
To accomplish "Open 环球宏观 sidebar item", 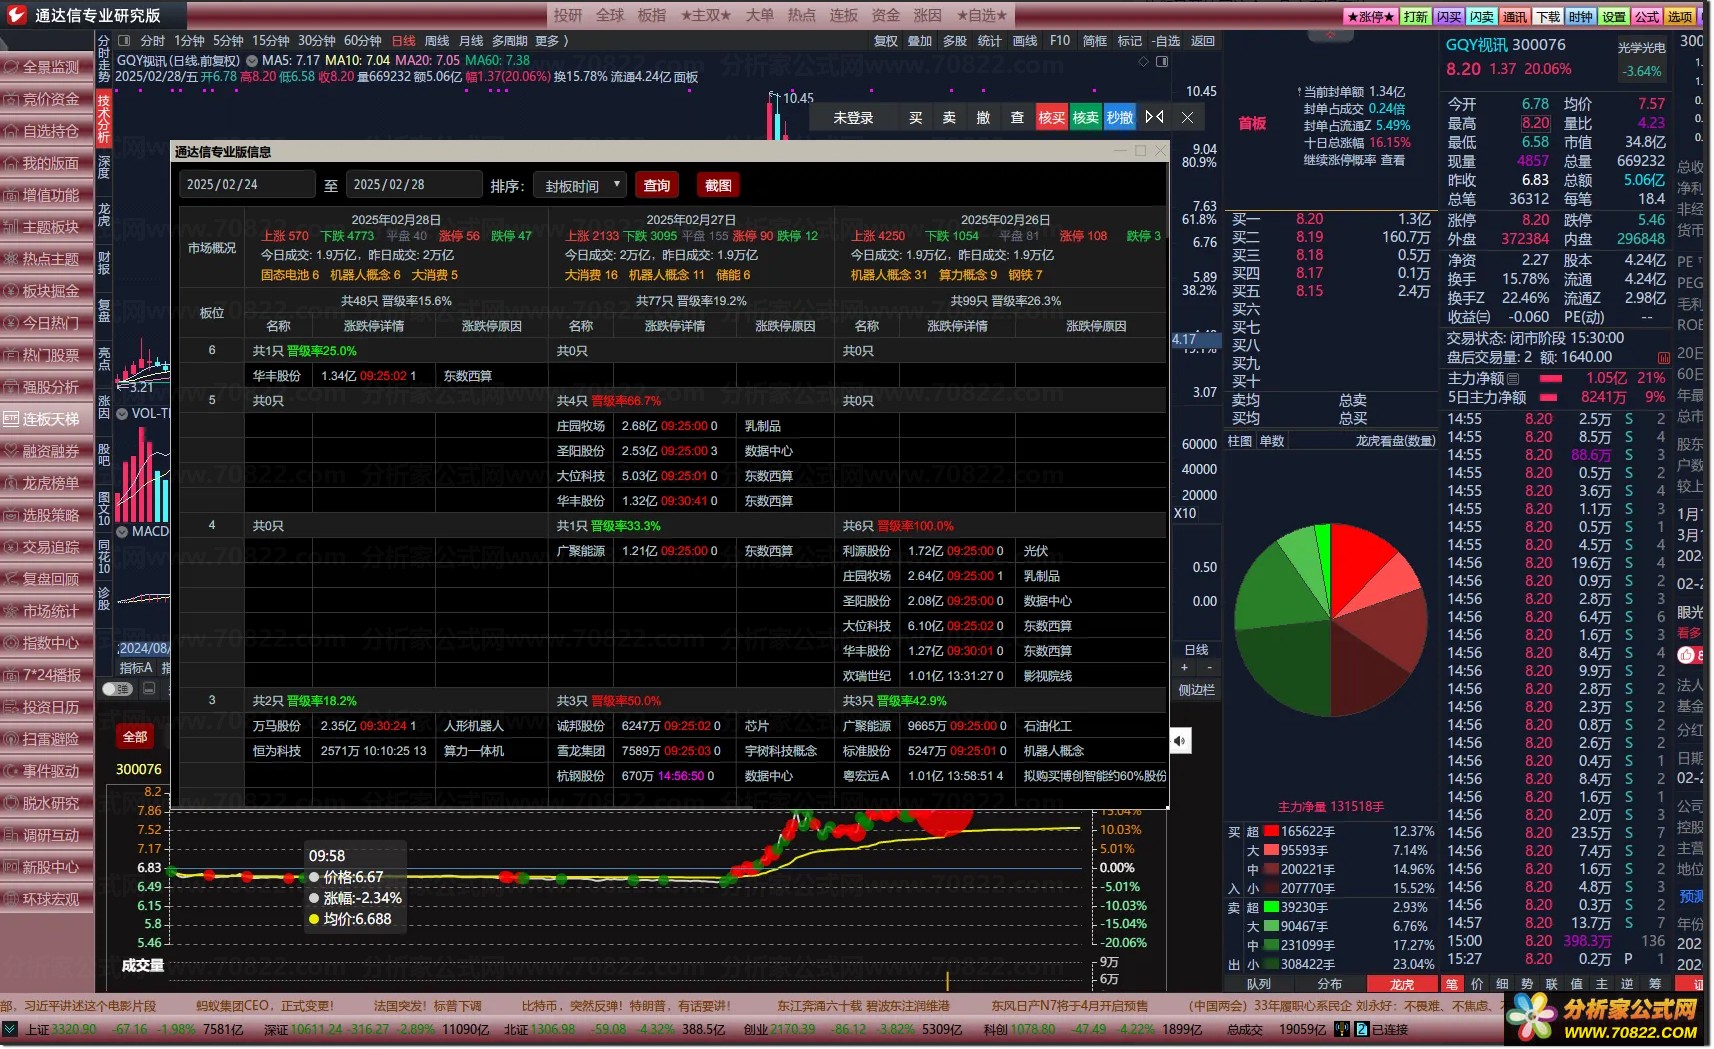I will [48, 899].
